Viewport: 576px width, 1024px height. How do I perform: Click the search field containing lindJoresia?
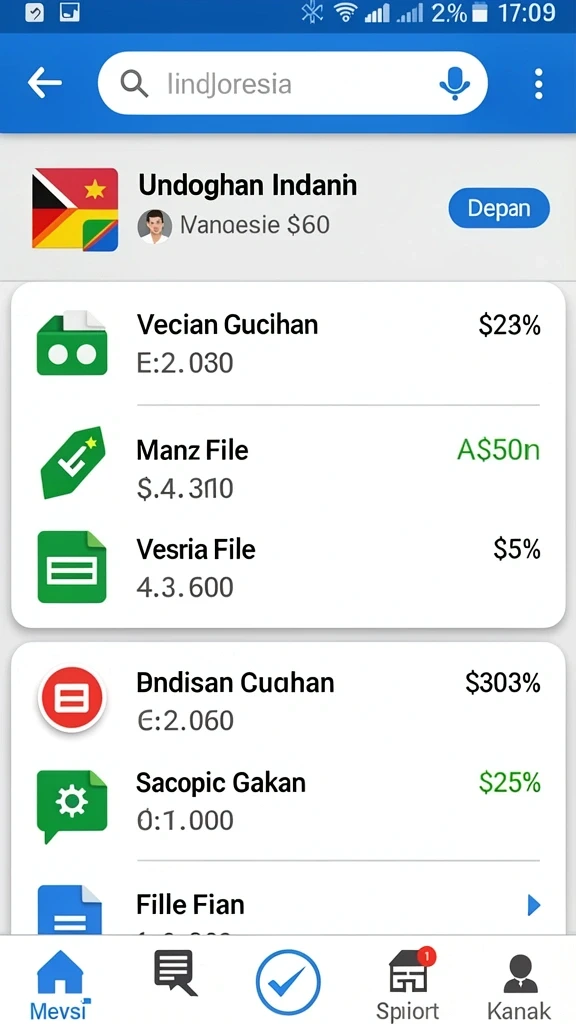[x=293, y=84]
